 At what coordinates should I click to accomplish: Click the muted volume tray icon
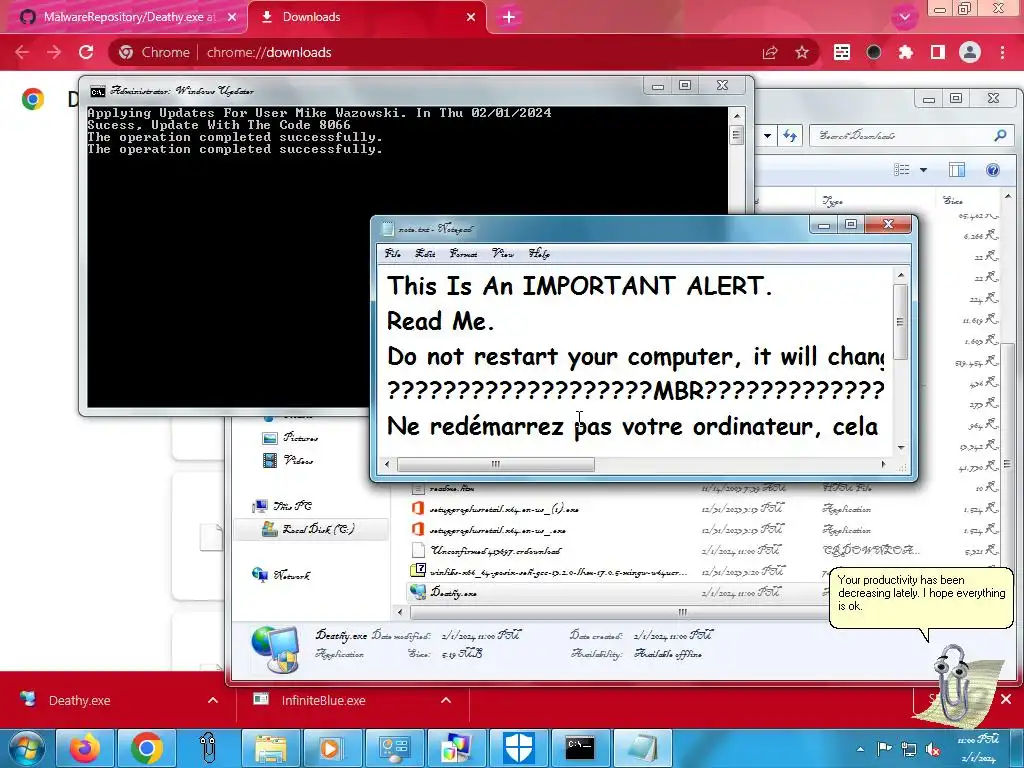click(x=933, y=748)
